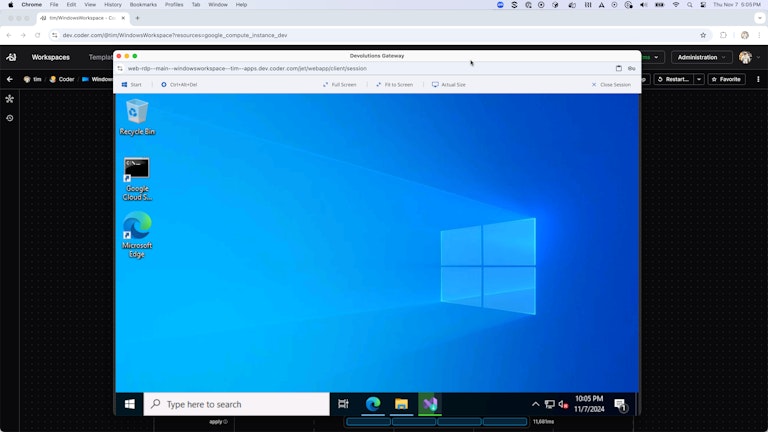Choose Fit to Screen scaling
Screen dimensions: 768x432
(394, 85)
